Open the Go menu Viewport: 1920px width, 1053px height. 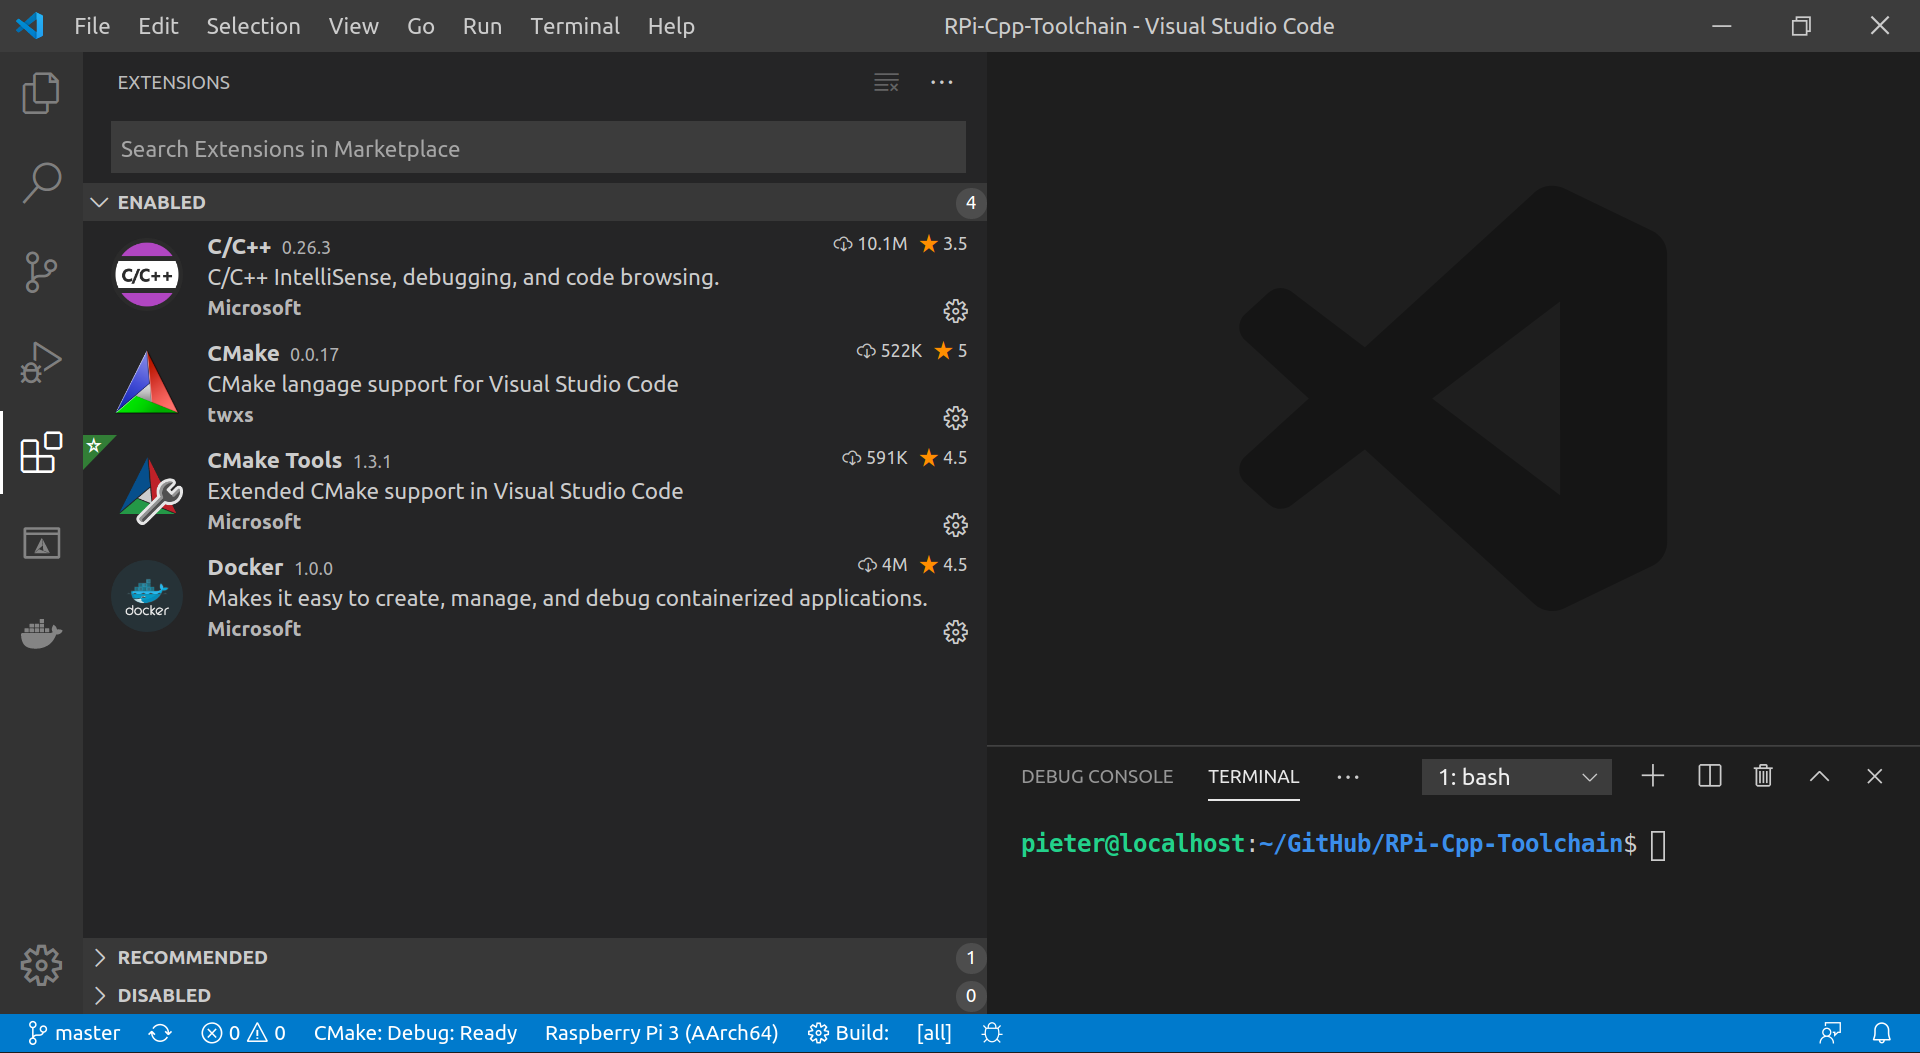(420, 26)
